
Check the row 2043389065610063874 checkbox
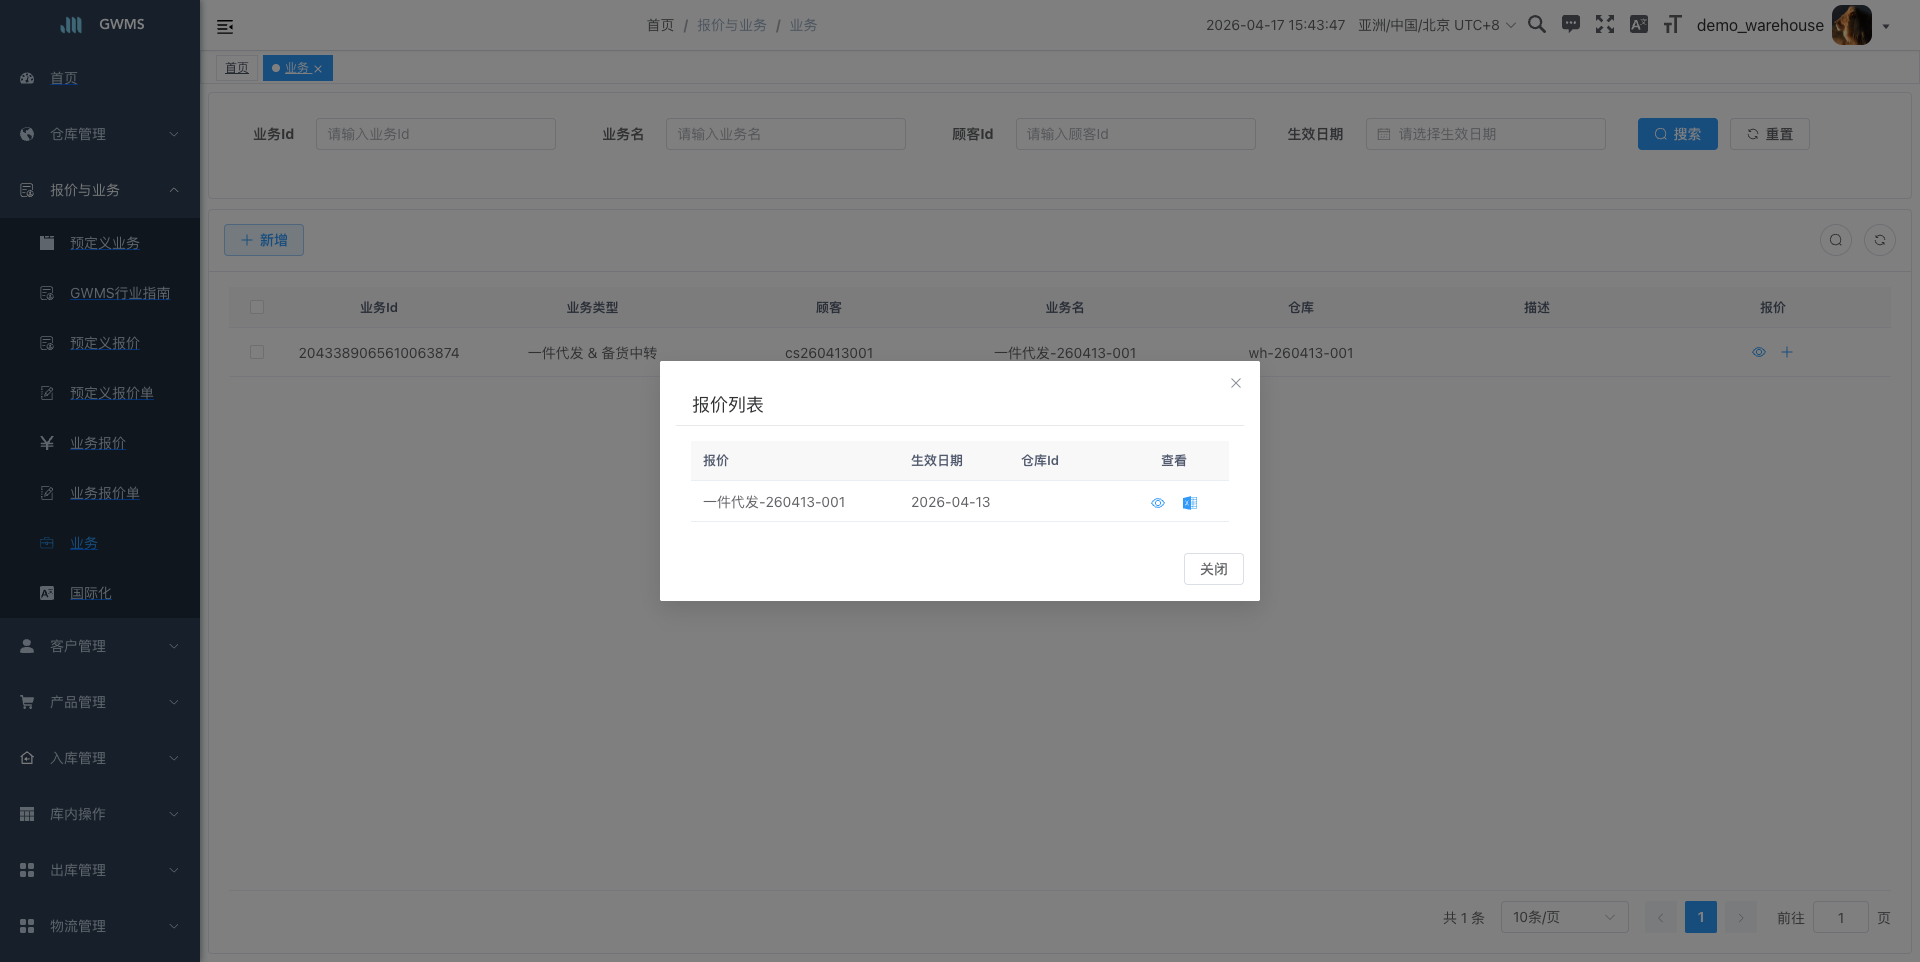click(x=257, y=352)
